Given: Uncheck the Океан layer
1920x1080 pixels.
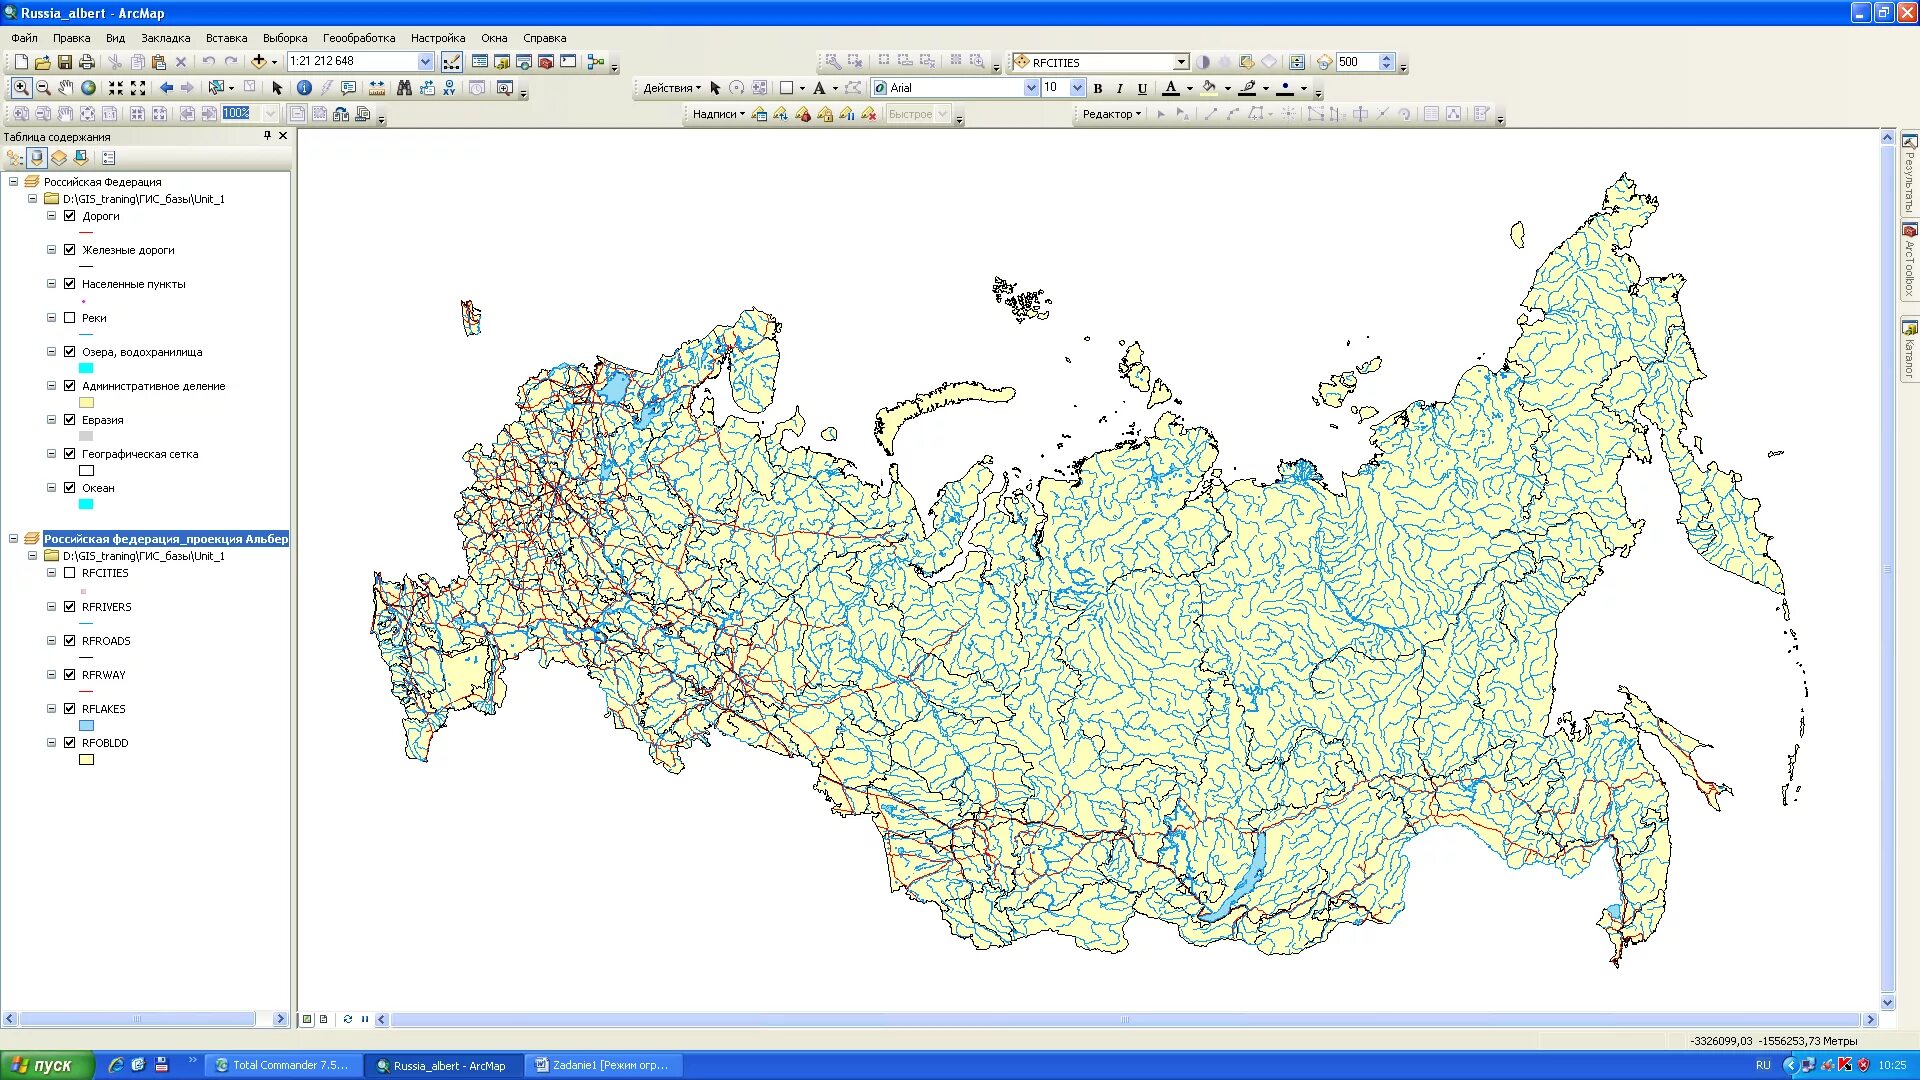Looking at the screenshot, I should [x=70, y=488].
